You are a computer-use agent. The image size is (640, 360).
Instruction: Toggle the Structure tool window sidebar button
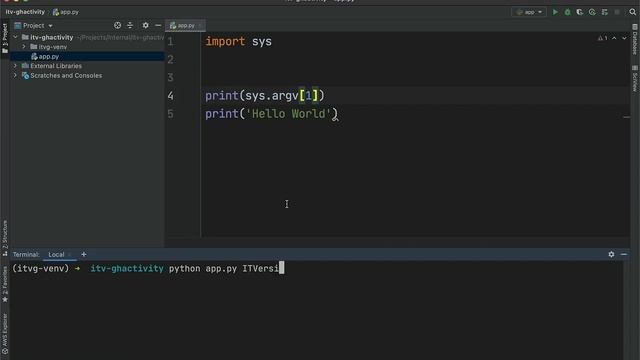pyautogui.click(x=5, y=238)
